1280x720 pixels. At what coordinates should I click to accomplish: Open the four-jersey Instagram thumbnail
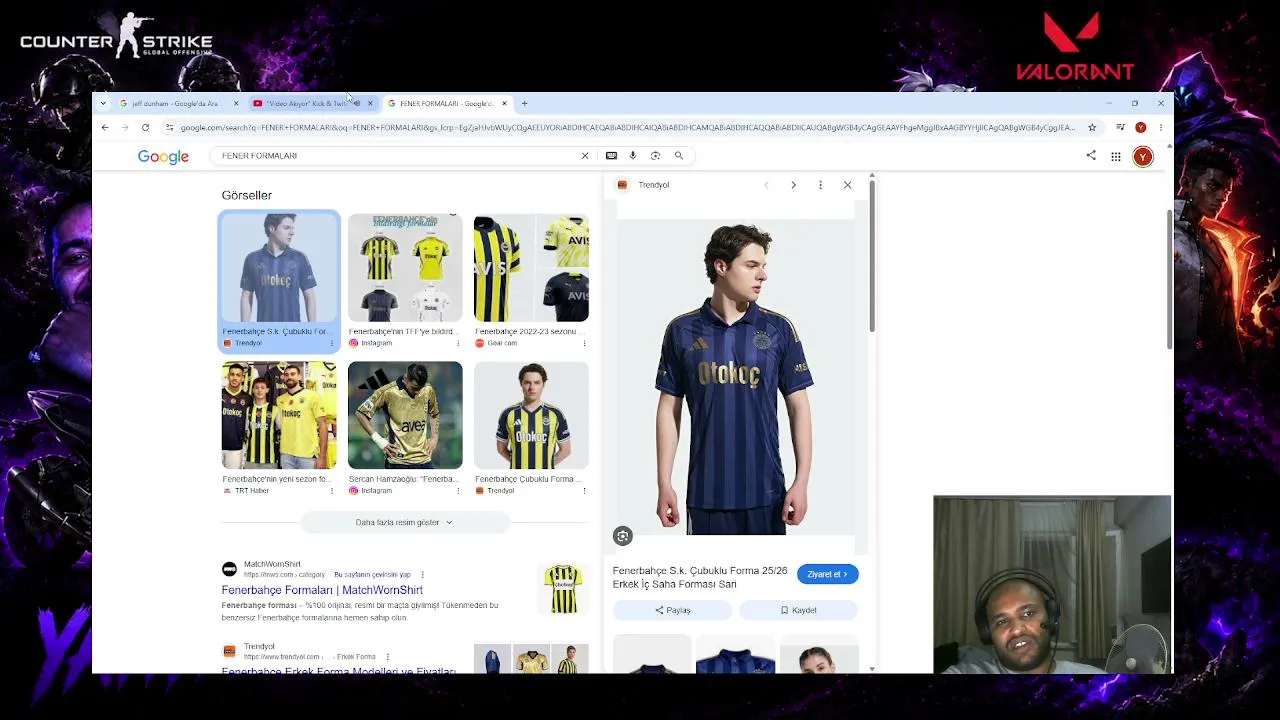[x=405, y=267]
